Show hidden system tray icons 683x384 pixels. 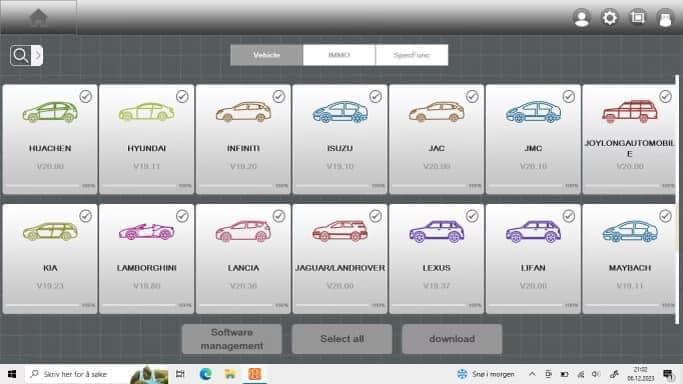point(532,374)
